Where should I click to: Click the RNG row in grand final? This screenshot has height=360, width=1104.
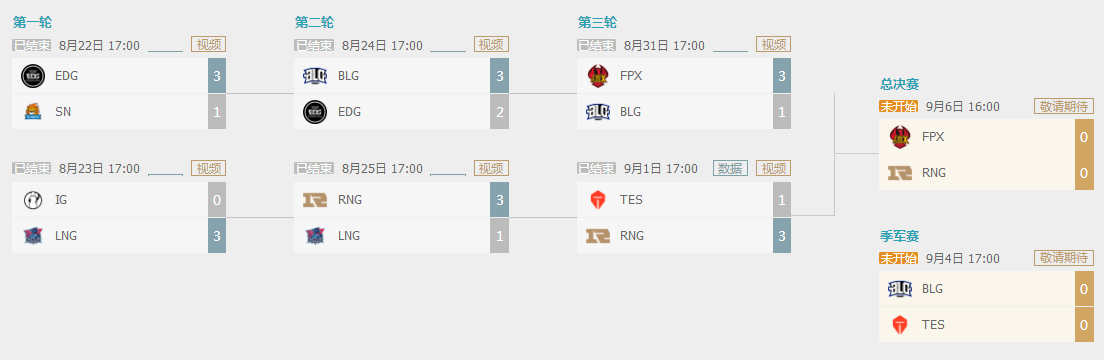point(986,173)
